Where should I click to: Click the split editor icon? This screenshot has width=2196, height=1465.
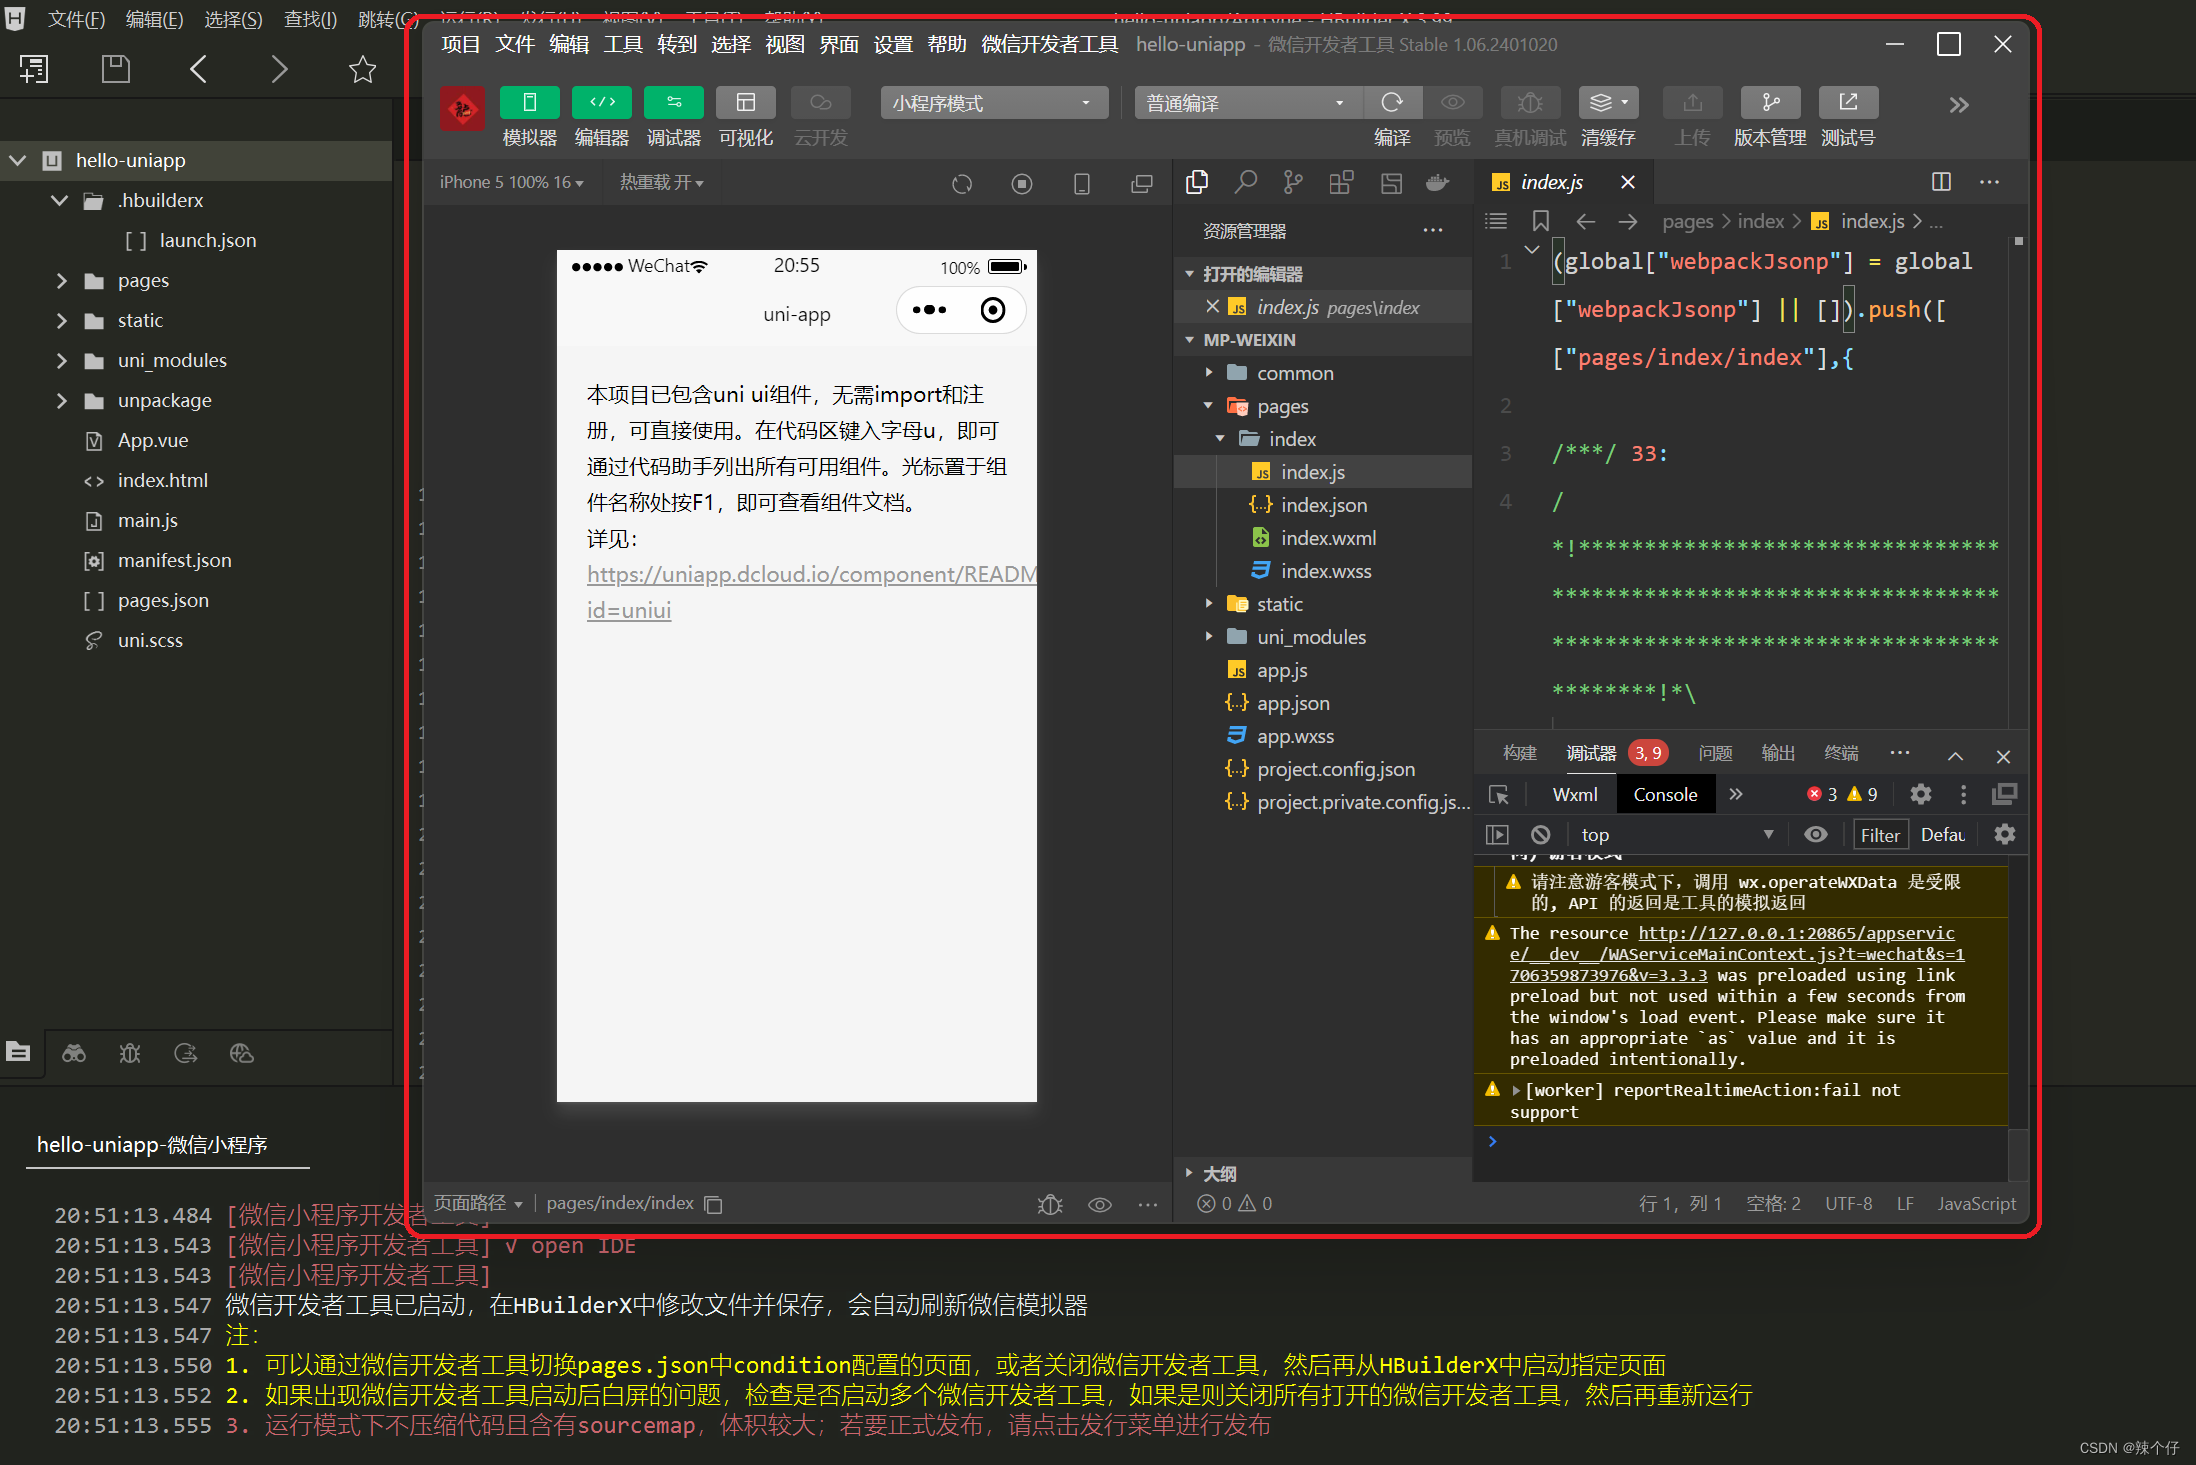1941,182
